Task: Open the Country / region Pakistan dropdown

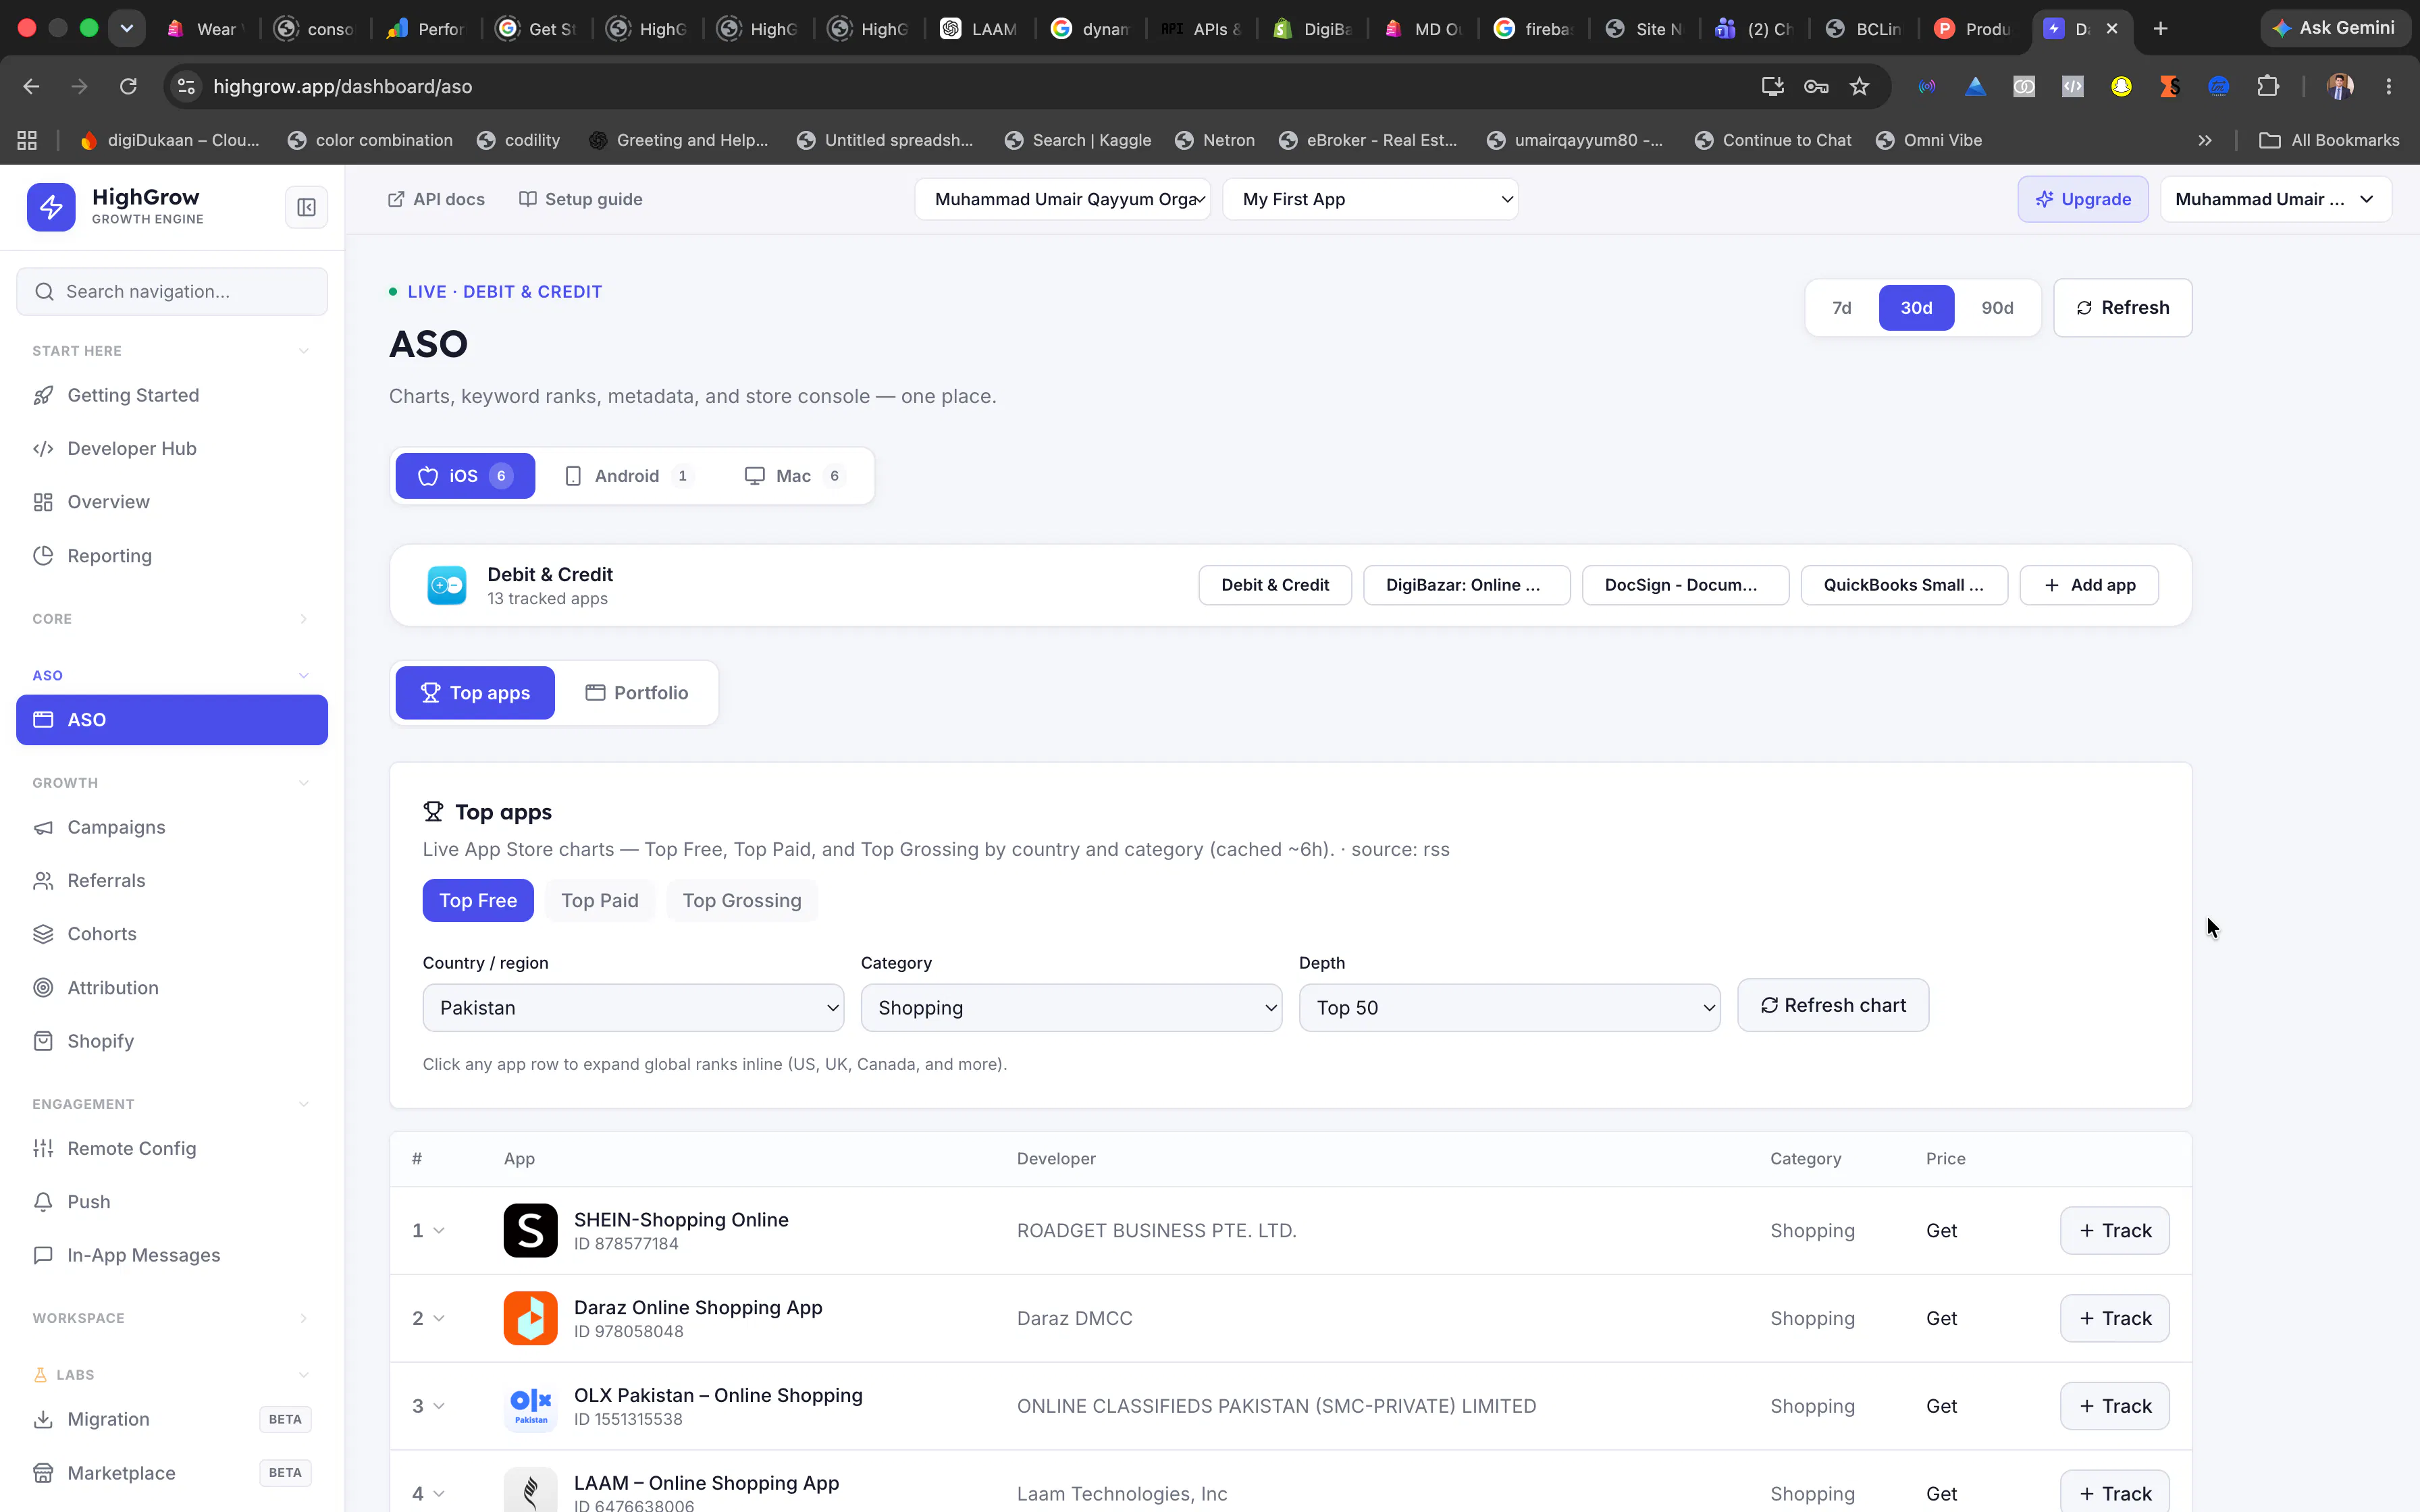Action: click(633, 1008)
